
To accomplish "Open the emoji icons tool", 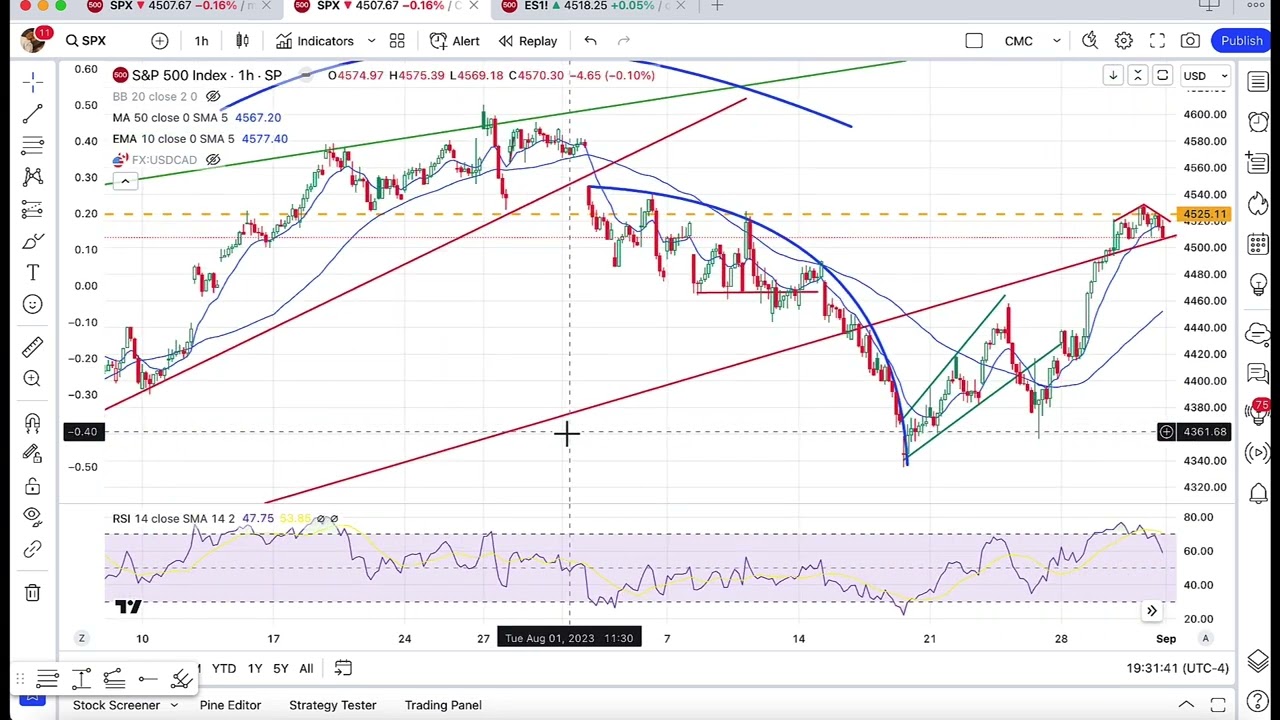I will click(x=32, y=304).
